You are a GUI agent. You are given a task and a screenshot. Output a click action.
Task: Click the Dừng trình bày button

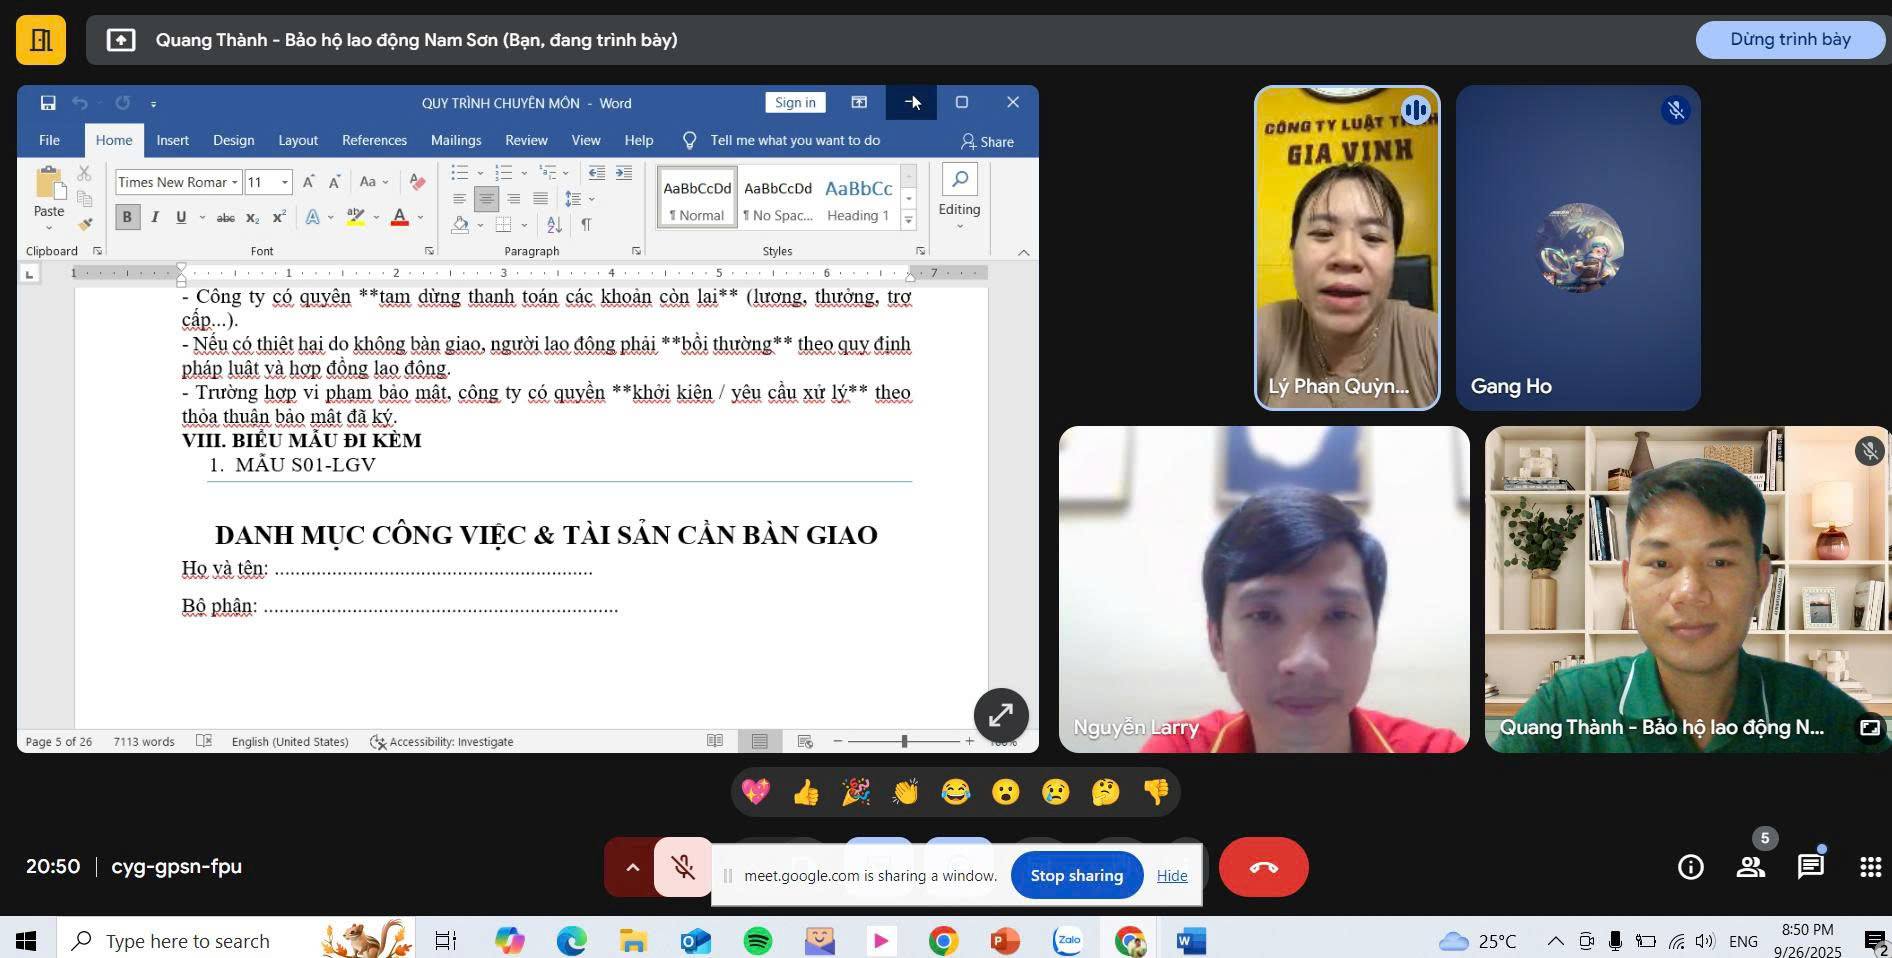click(x=1789, y=40)
